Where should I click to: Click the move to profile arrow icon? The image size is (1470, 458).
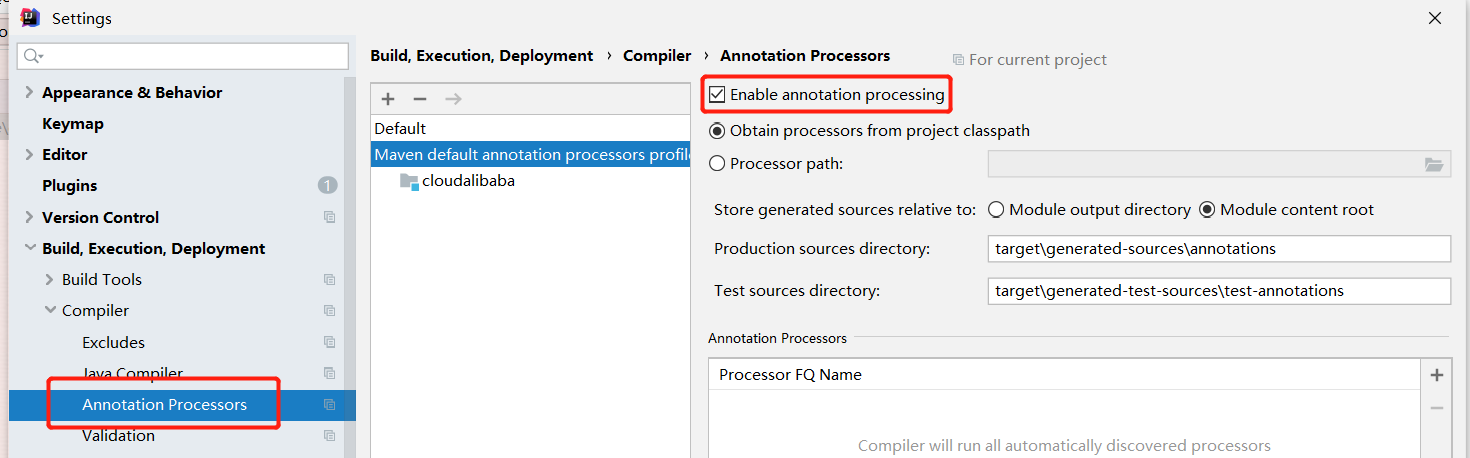click(x=453, y=99)
